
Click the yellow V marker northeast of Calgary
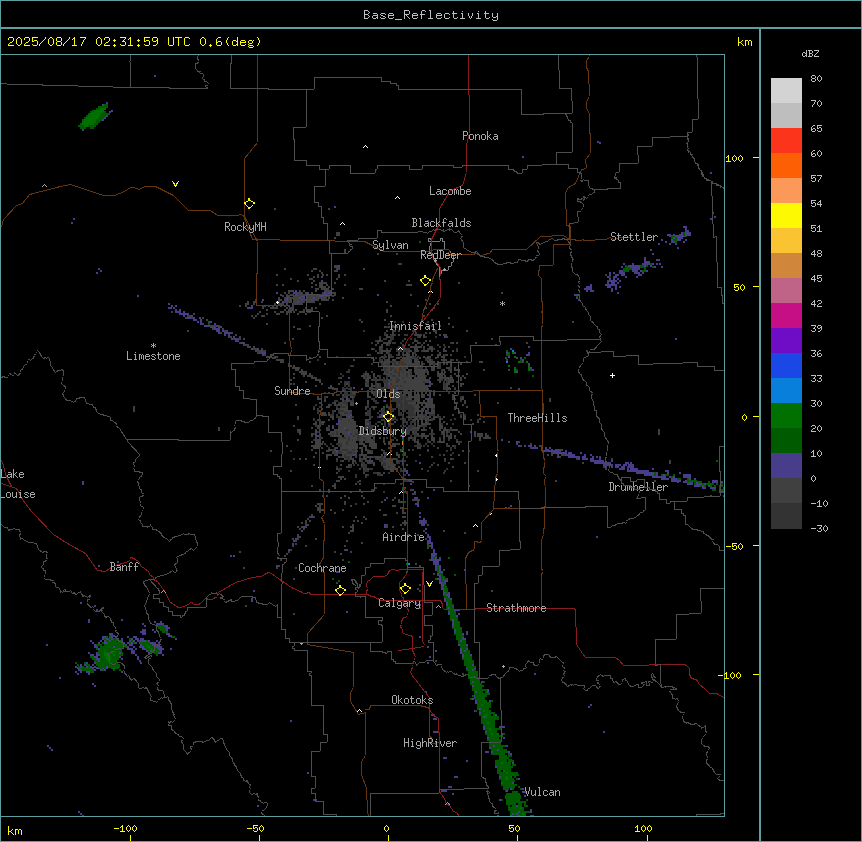[x=429, y=584]
